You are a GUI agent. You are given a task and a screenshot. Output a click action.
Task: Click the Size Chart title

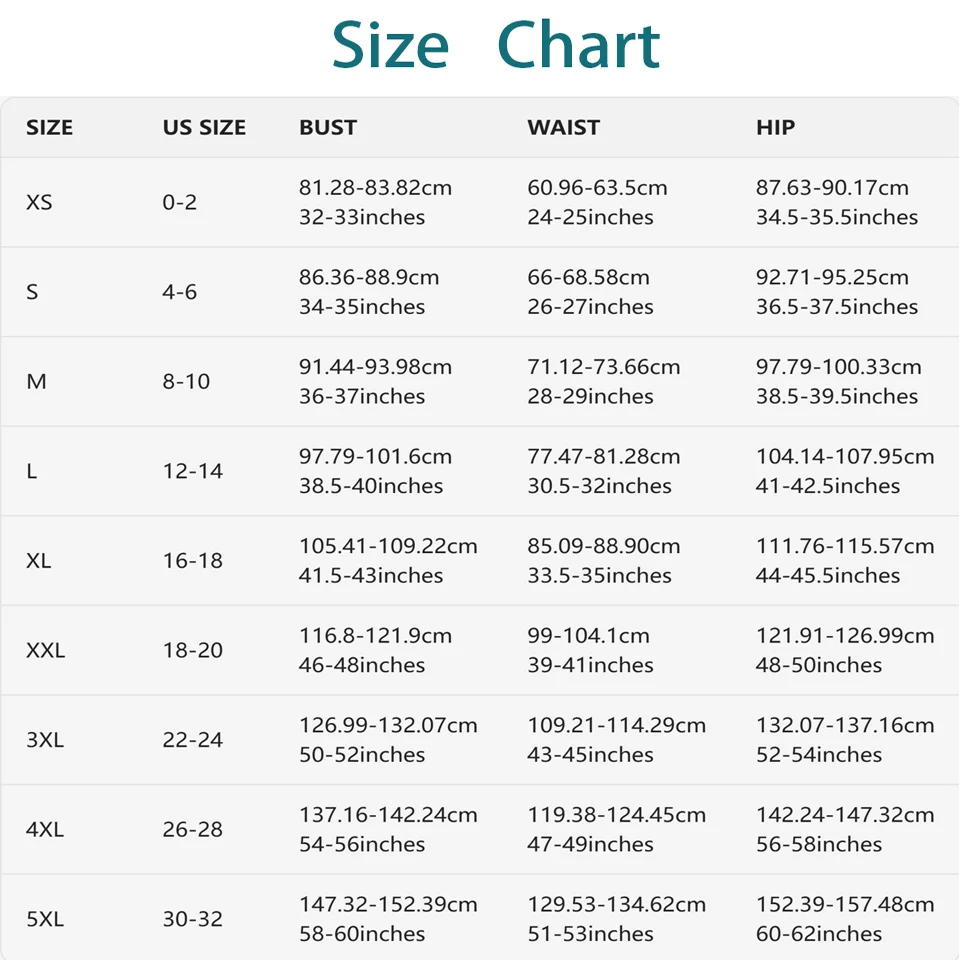495,45
